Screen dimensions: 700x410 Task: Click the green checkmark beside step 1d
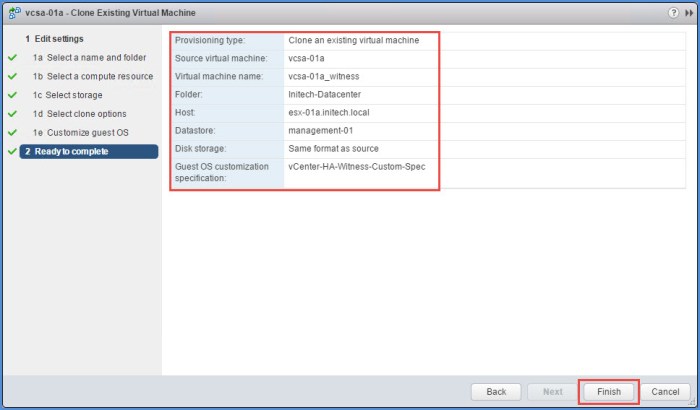[x=12, y=114]
